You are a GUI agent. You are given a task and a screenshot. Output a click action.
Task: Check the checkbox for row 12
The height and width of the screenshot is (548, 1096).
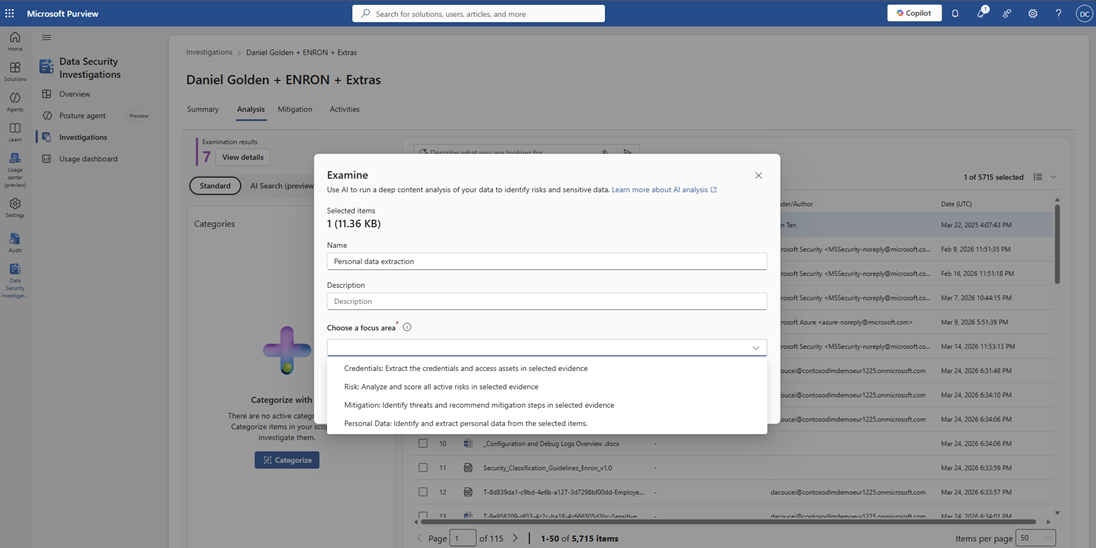(423, 492)
